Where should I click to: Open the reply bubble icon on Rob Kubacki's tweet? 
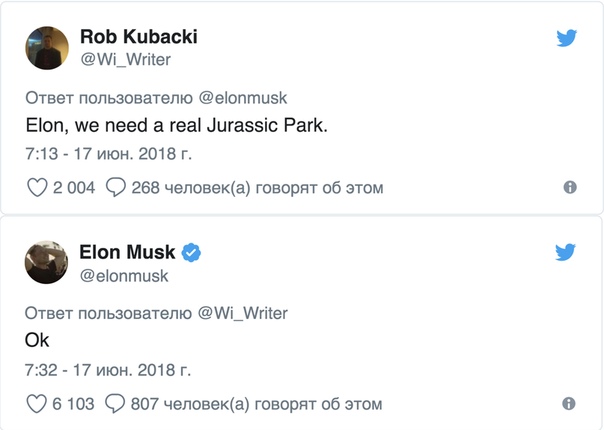116,188
